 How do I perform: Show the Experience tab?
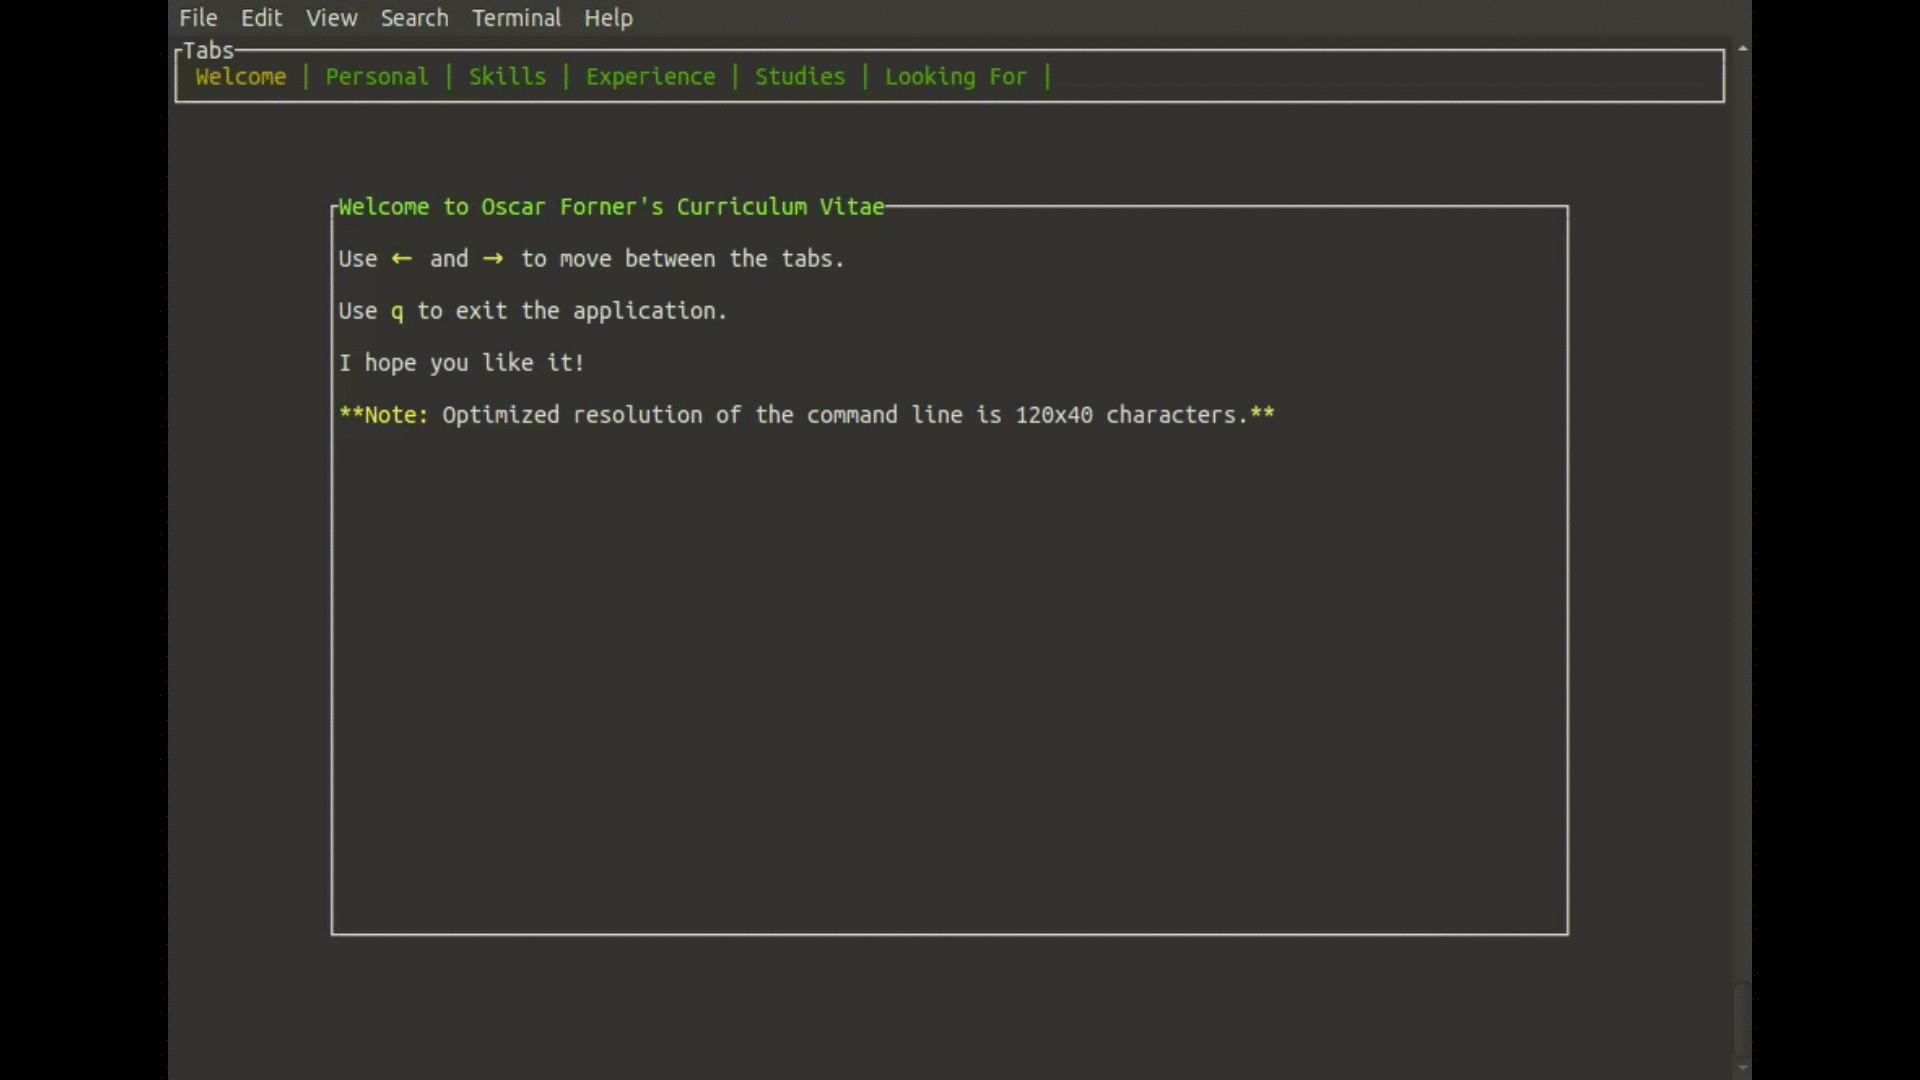point(650,77)
